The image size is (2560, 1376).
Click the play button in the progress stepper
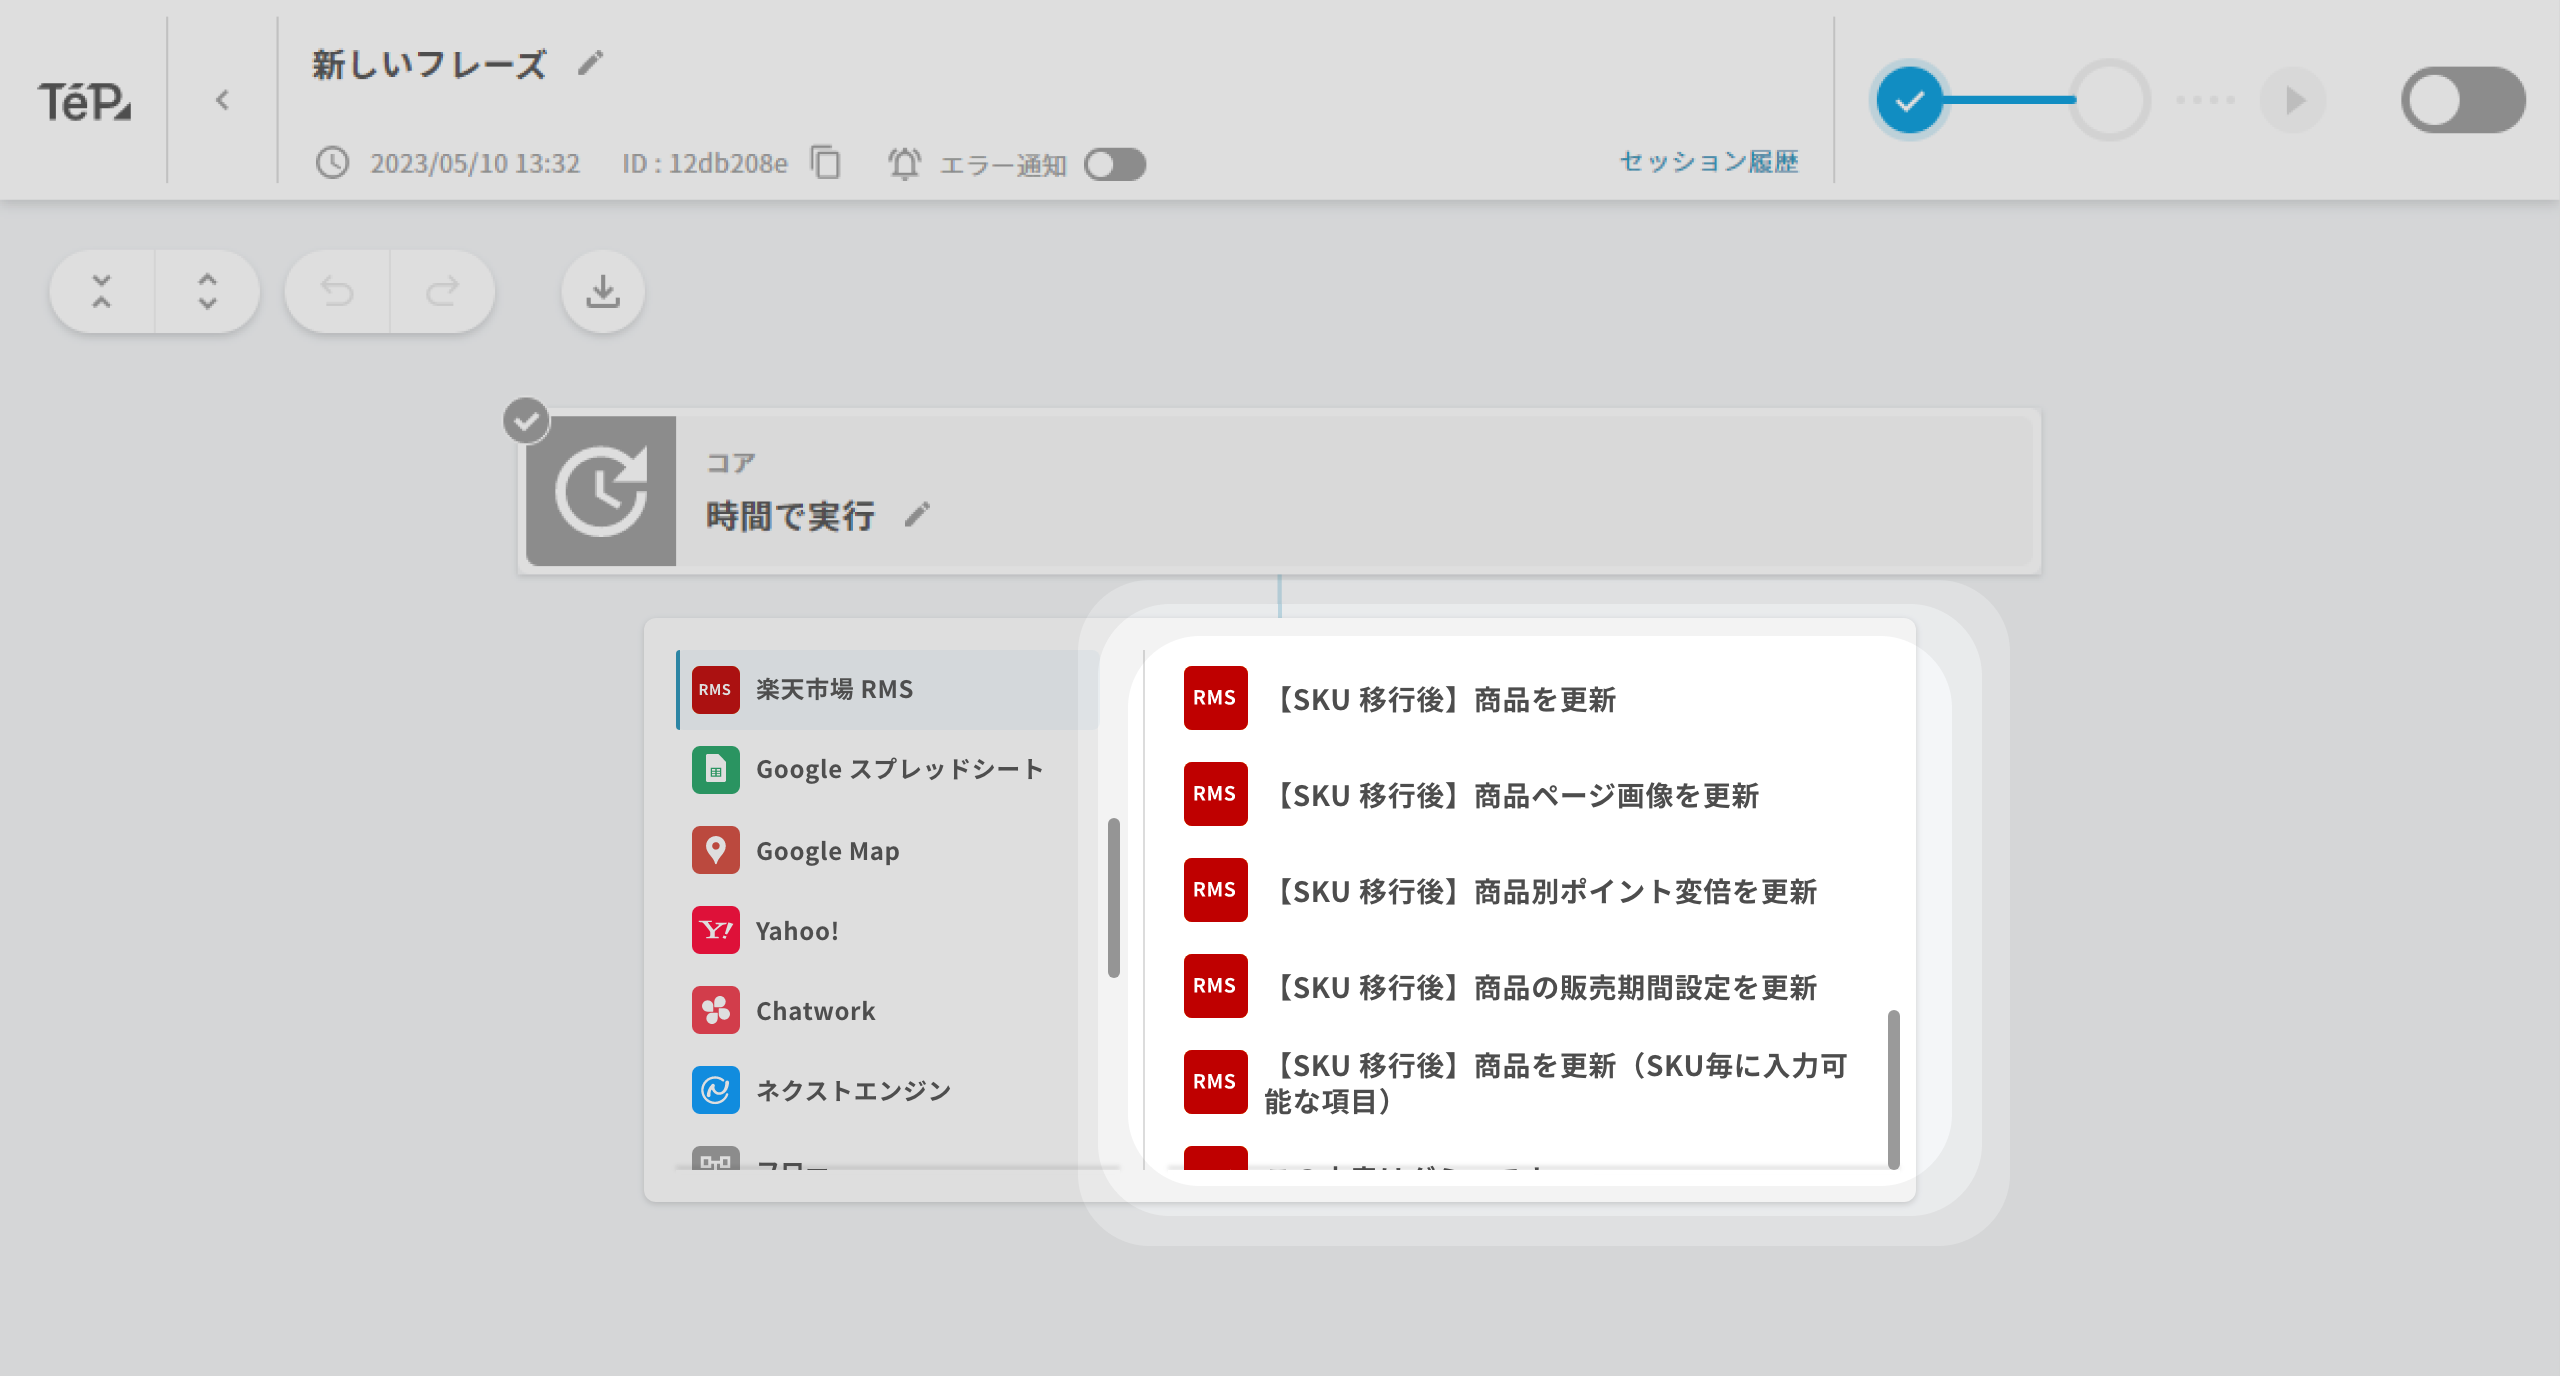click(2294, 100)
